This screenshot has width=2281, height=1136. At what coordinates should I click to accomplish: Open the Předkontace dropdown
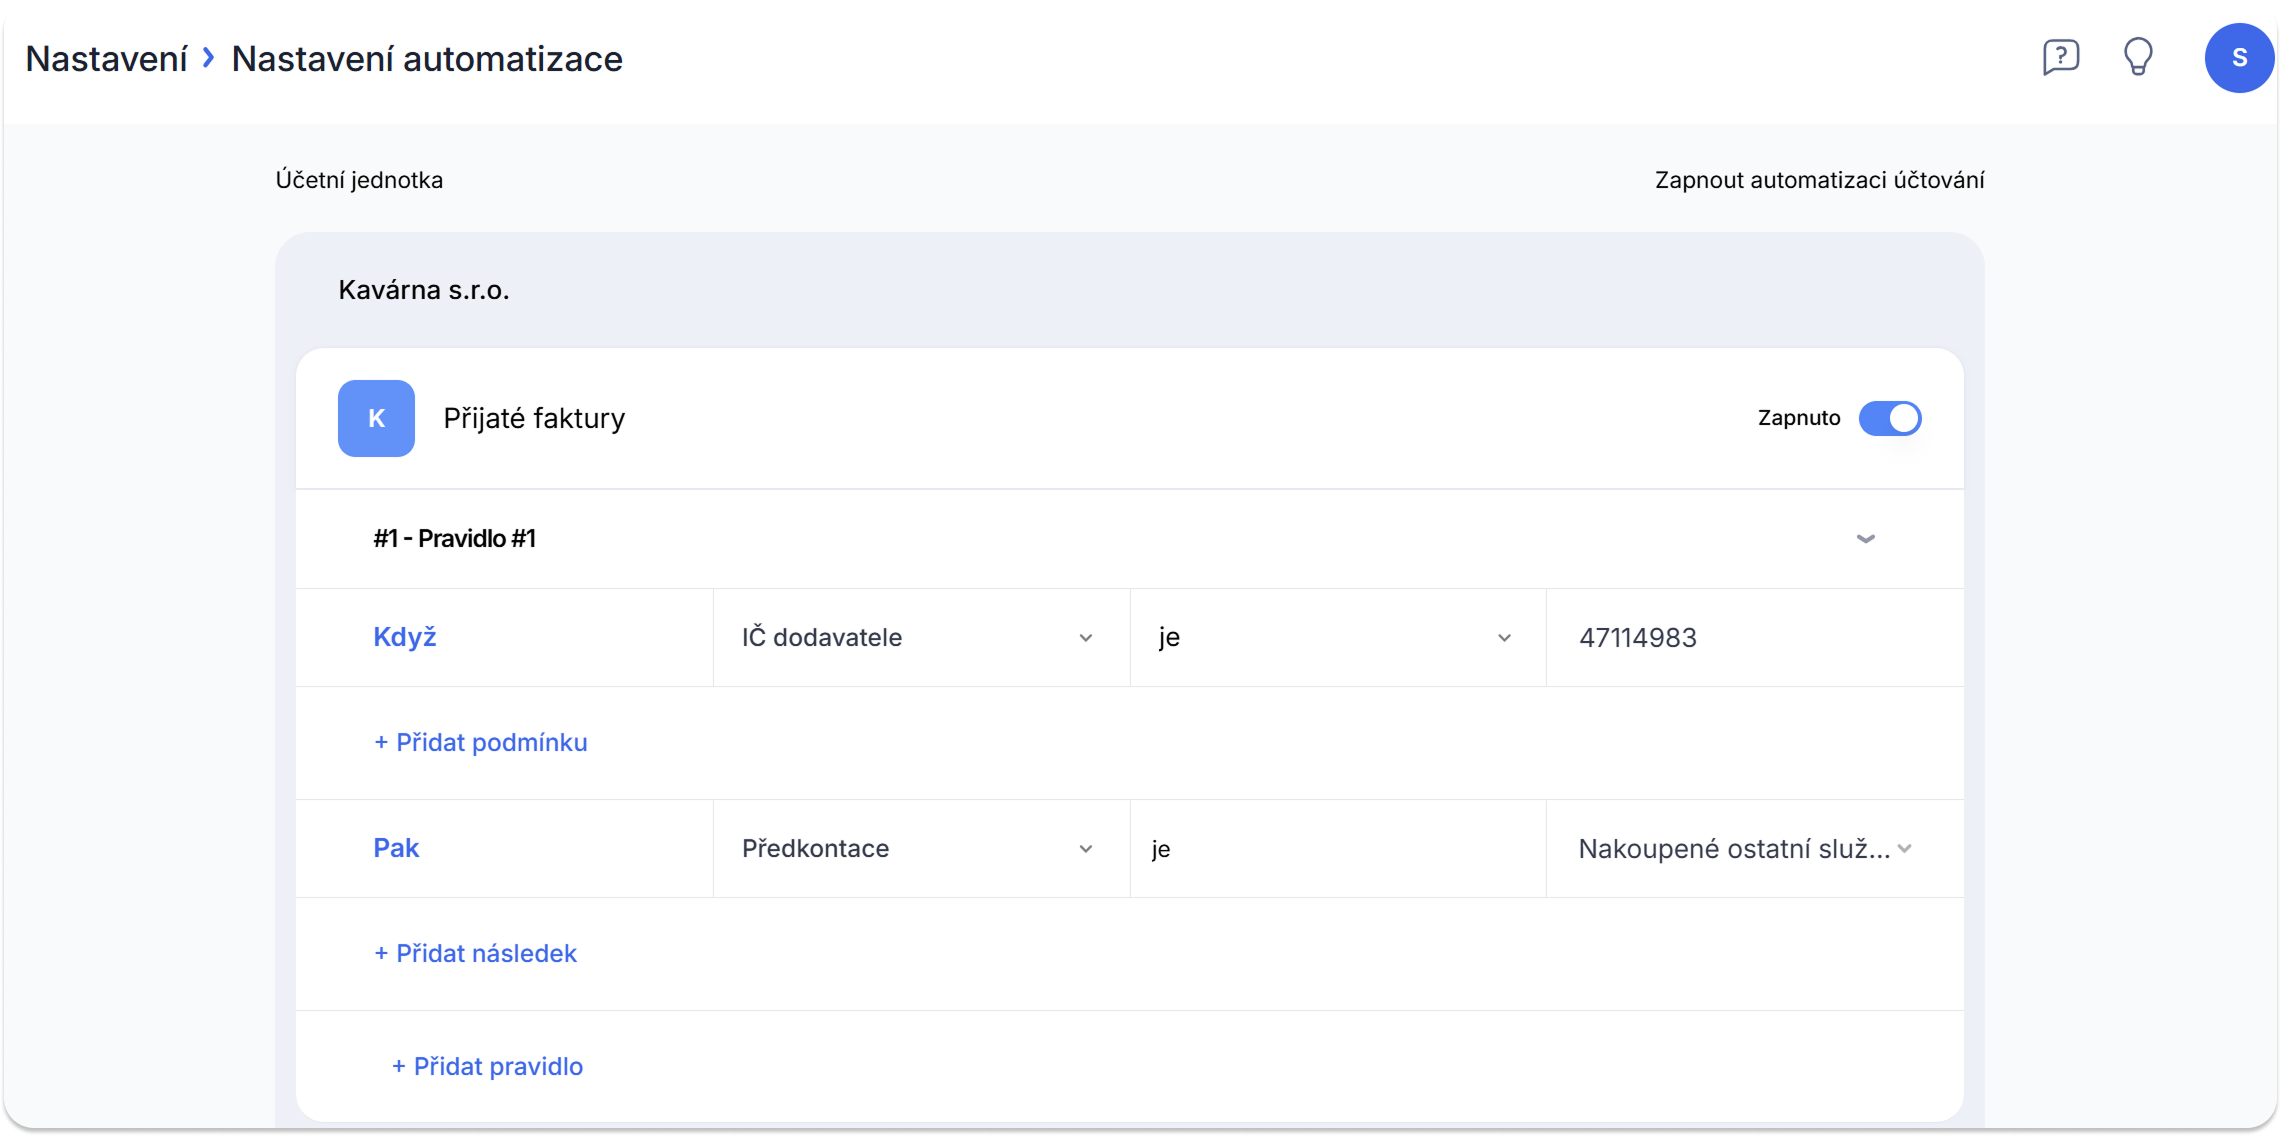(x=918, y=849)
